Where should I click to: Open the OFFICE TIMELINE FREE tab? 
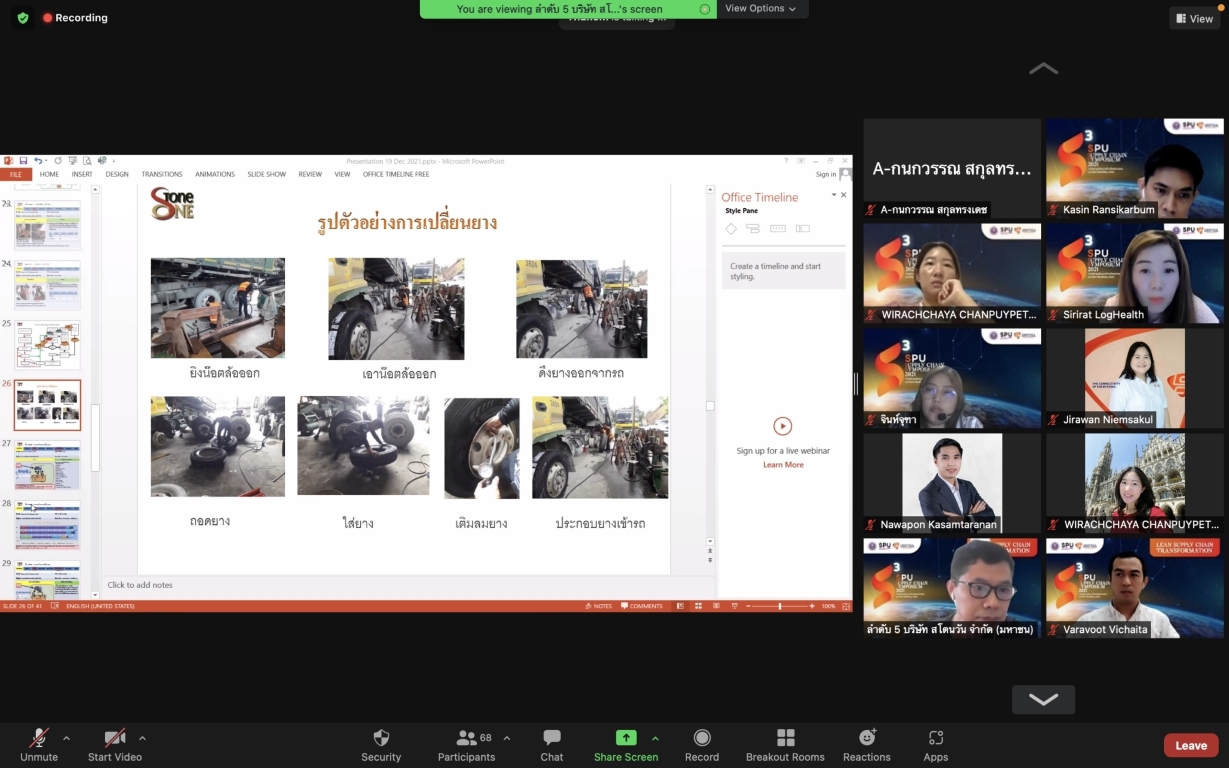(396, 174)
